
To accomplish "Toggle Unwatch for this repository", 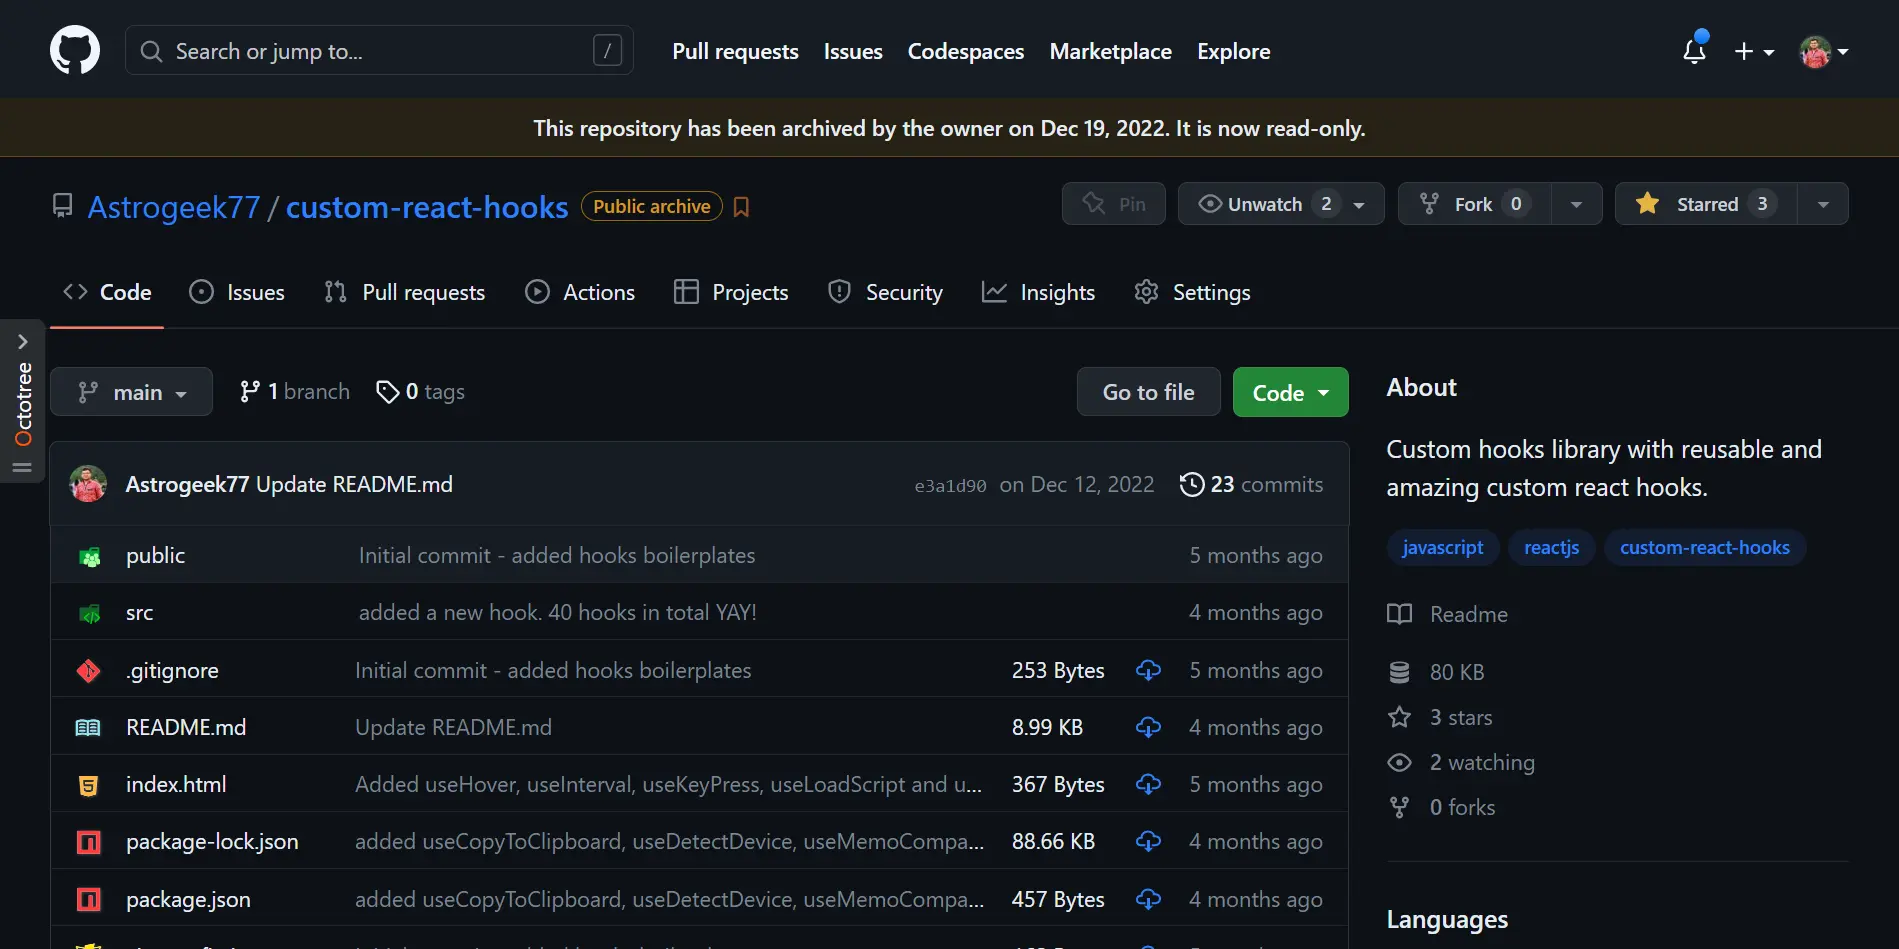I will (x=1268, y=203).
